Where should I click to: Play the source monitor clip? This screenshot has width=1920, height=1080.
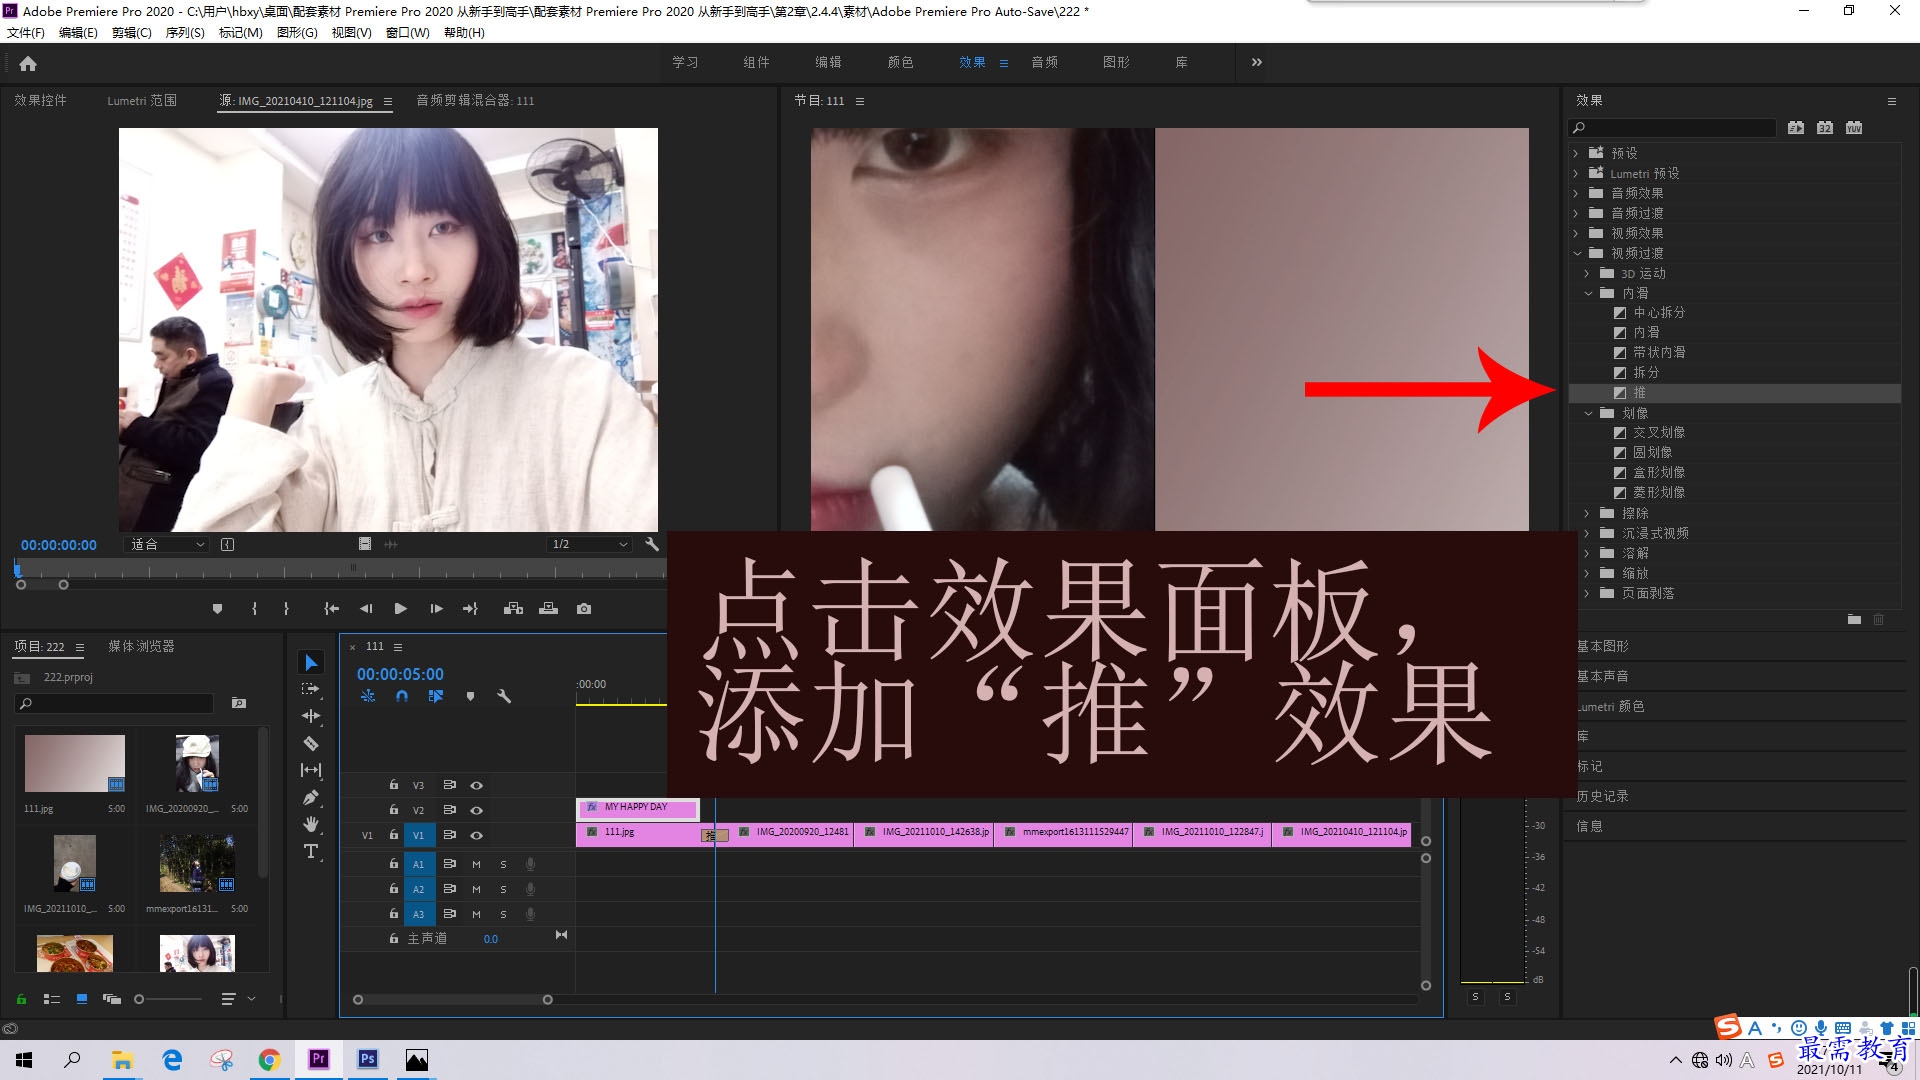click(400, 608)
